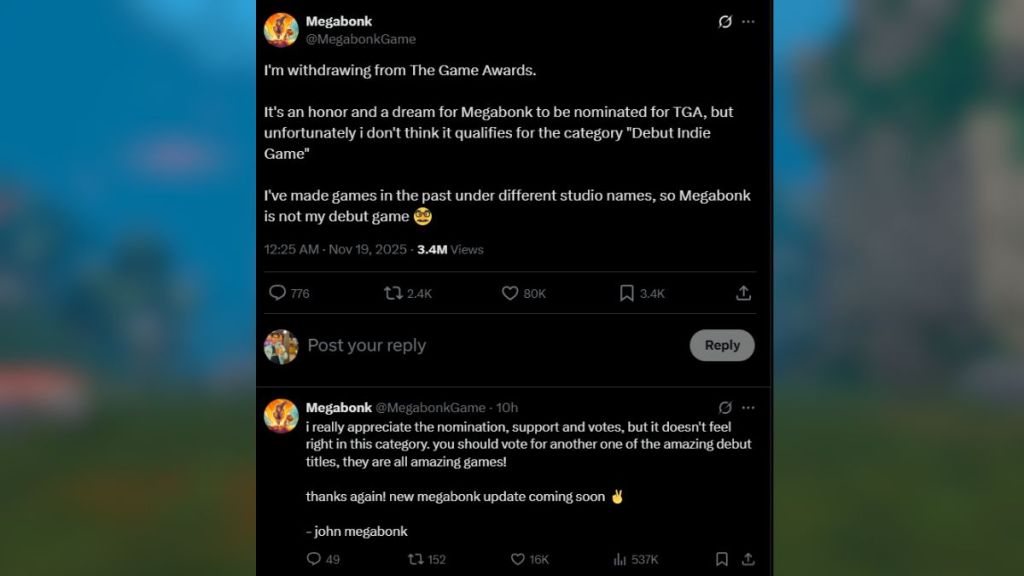Click the Megabonk profile avatar
The image size is (1024, 576).
coord(281,30)
